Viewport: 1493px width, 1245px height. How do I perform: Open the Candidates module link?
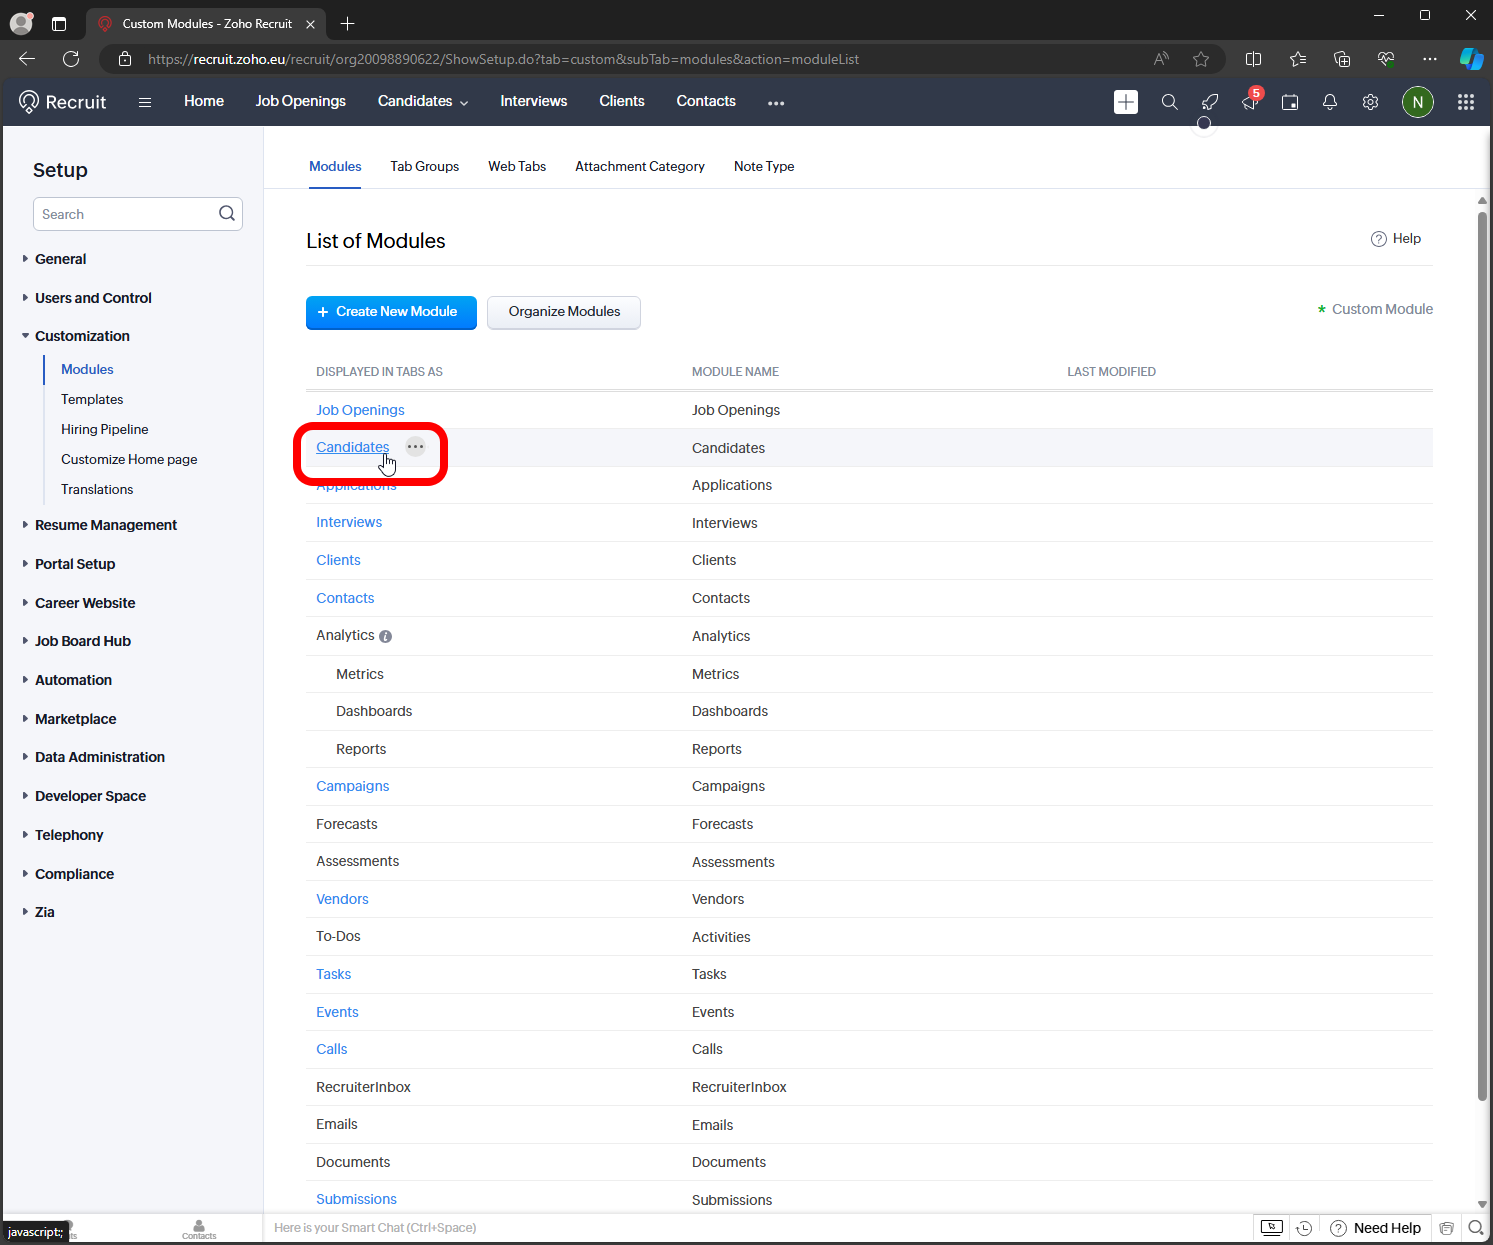[353, 447]
